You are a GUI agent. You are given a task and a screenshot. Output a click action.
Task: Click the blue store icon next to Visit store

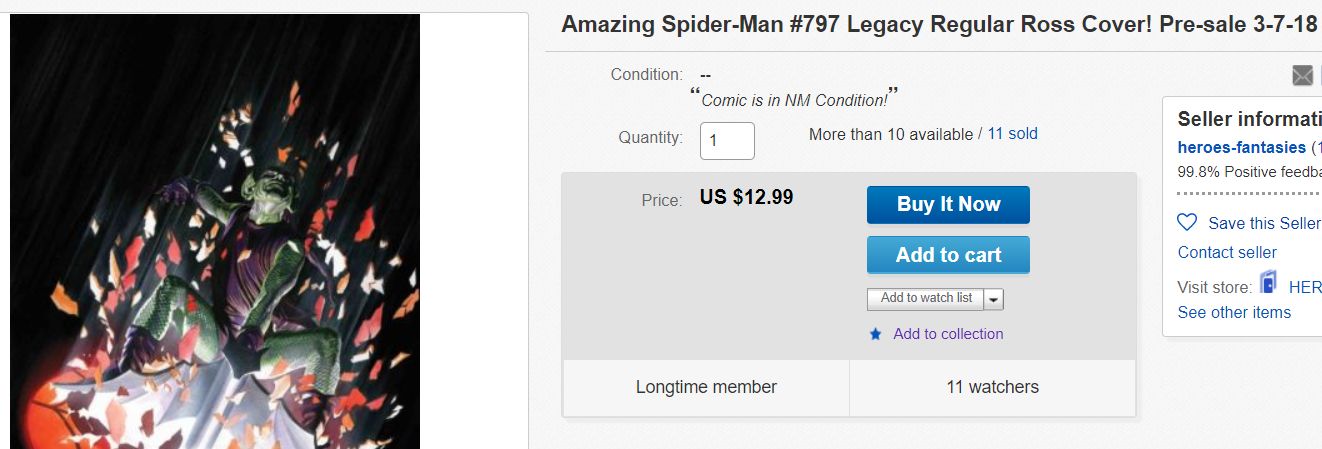coord(1268,283)
